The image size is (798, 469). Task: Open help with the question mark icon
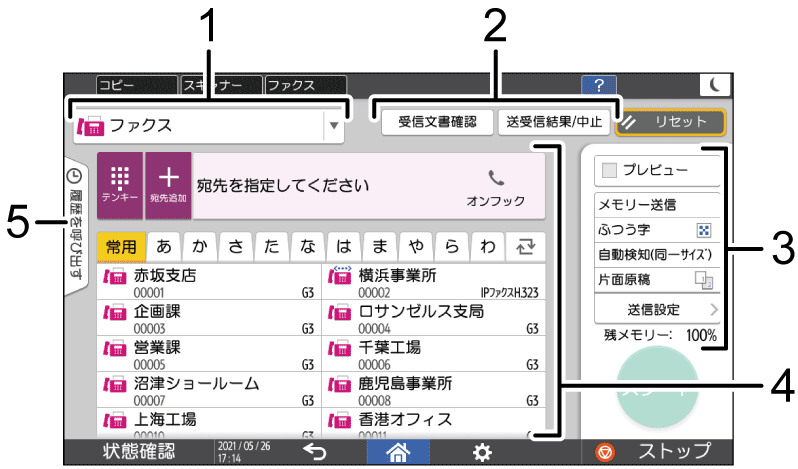[599, 85]
